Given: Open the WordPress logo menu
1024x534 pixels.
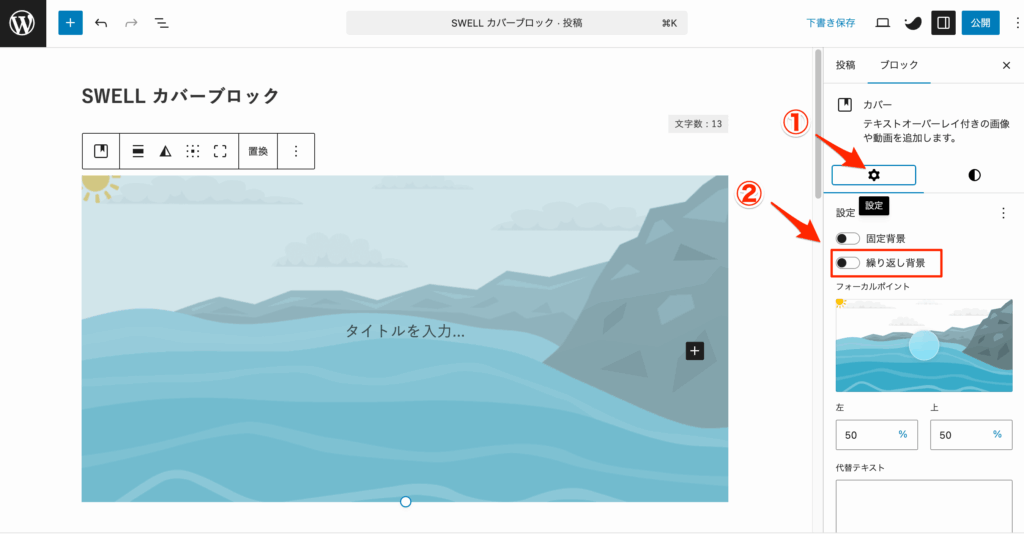Looking at the screenshot, I should (x=23, y=24).
